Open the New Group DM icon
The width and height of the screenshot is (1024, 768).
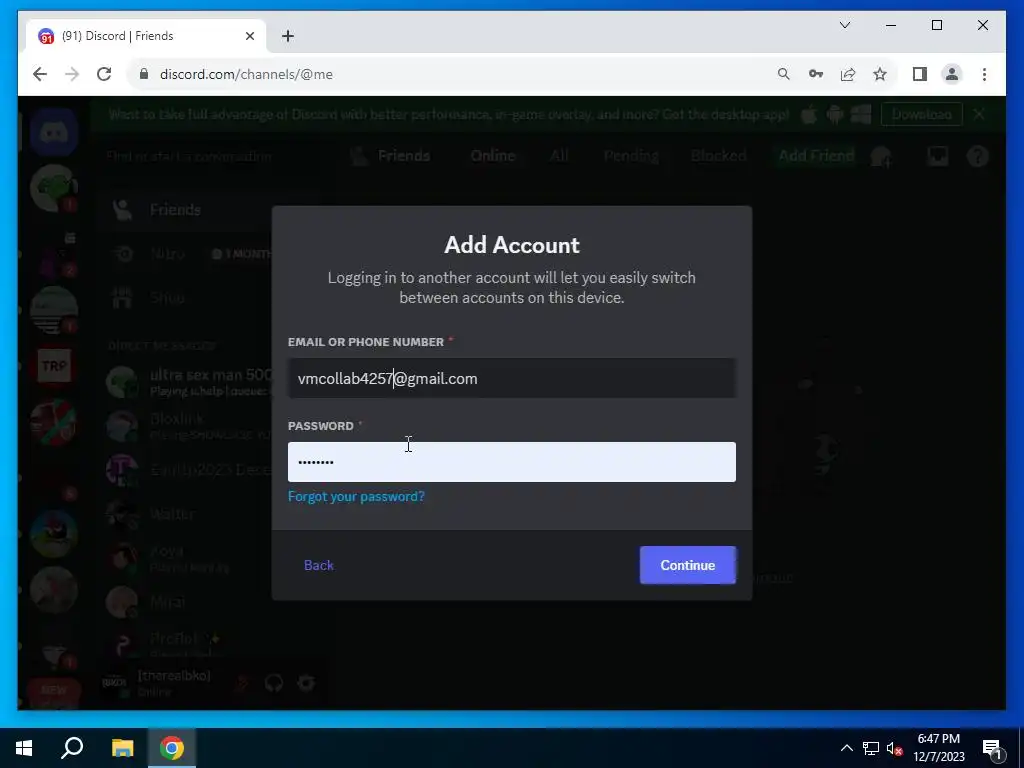coord(881,156)
